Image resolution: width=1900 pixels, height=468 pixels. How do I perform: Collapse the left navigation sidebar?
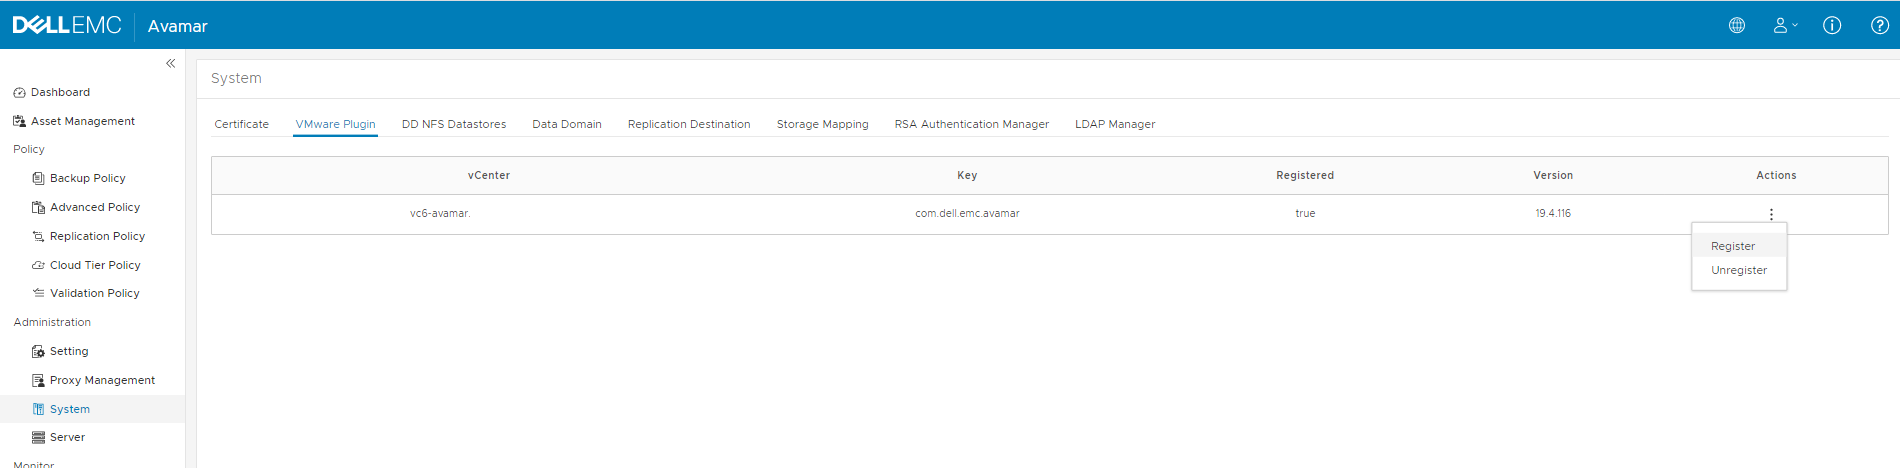(x=170, y=63)
